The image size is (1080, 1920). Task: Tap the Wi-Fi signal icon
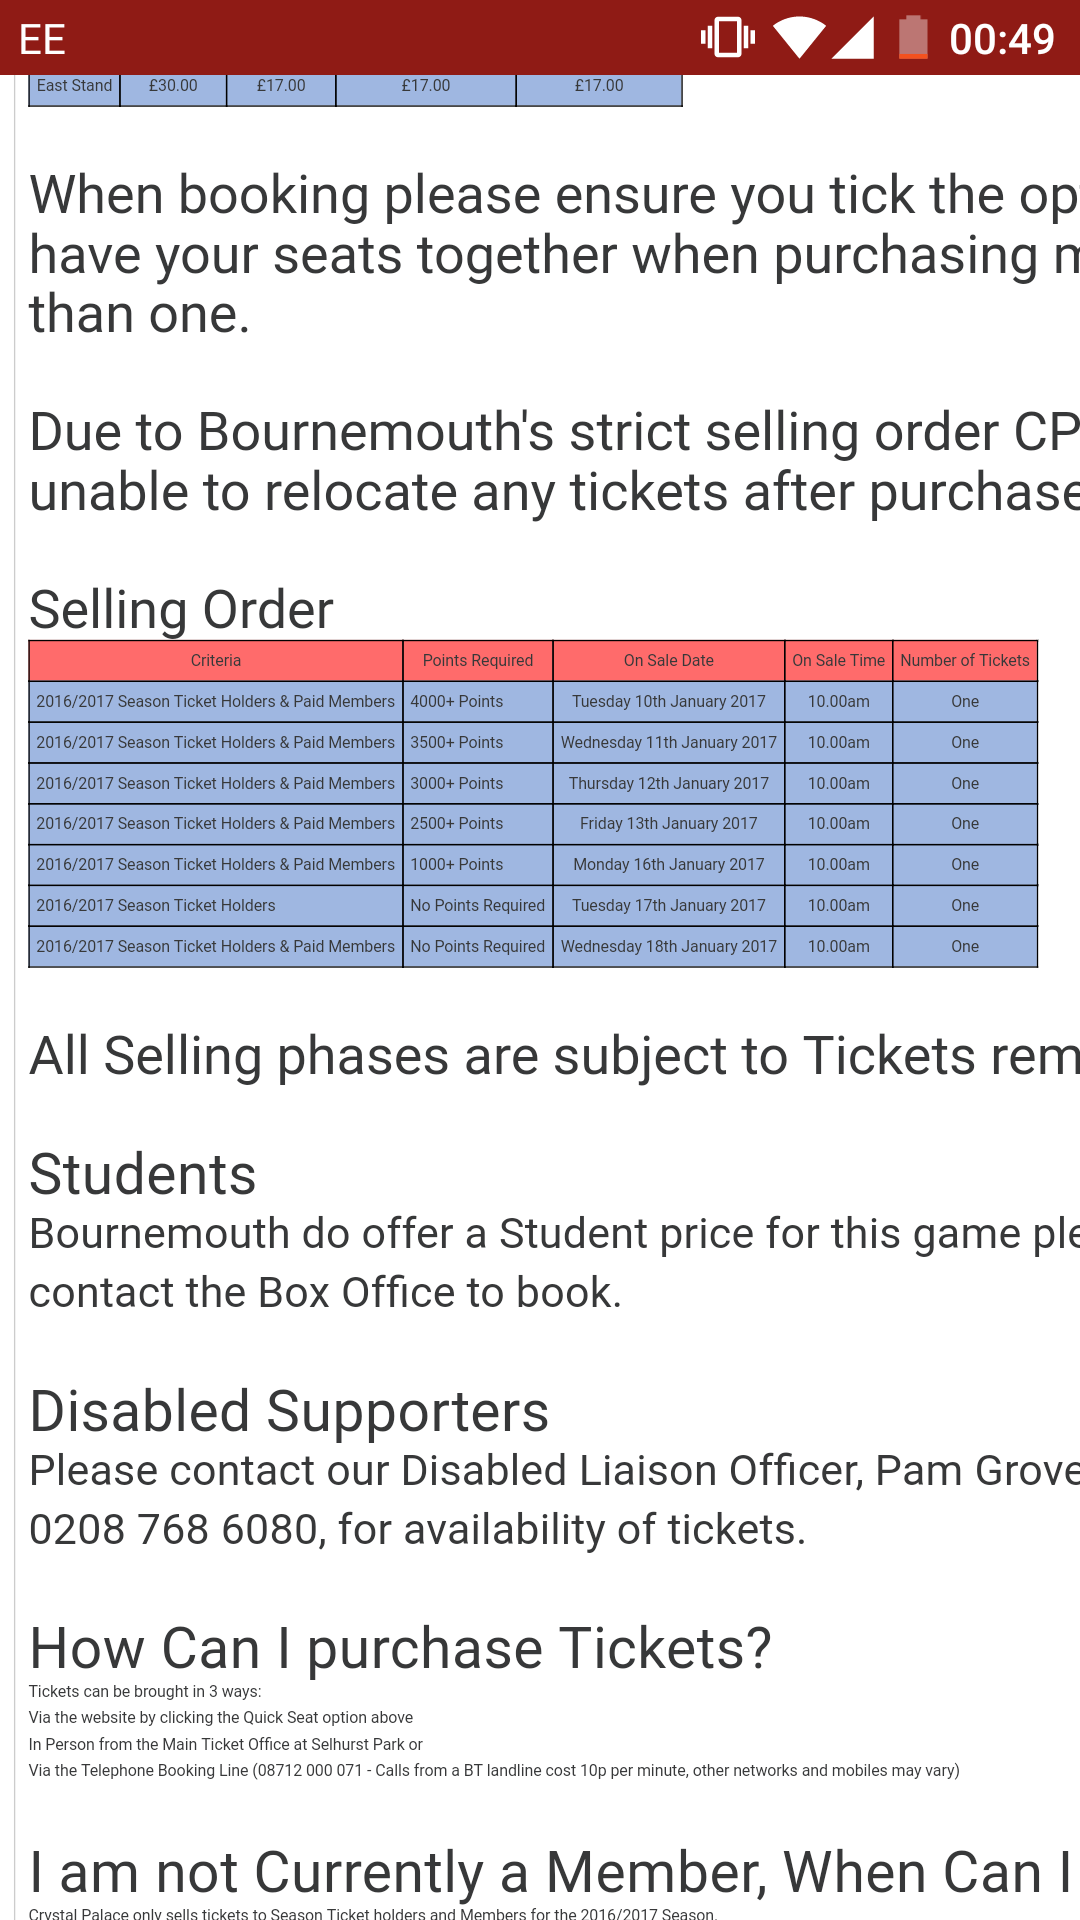[x=799, y=38]
